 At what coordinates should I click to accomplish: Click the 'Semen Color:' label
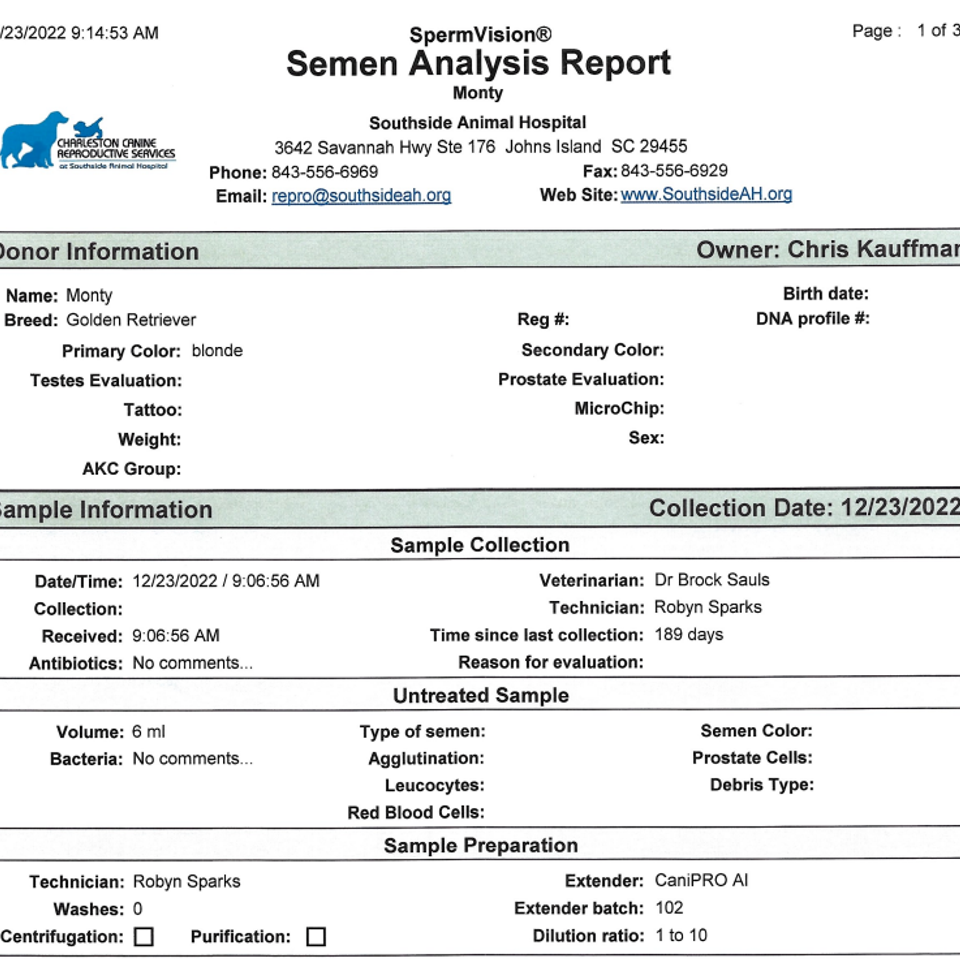tap(756, 730)
